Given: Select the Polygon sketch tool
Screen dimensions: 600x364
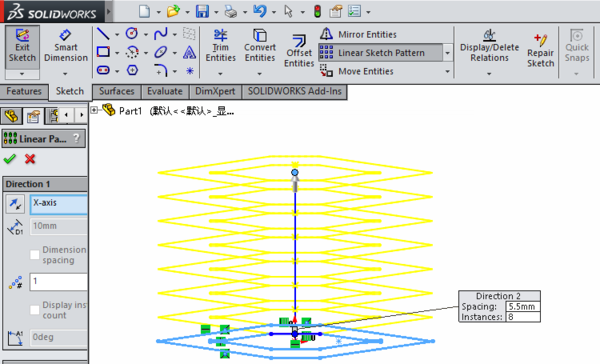Looking at the screenshot, I should [132, 70].
